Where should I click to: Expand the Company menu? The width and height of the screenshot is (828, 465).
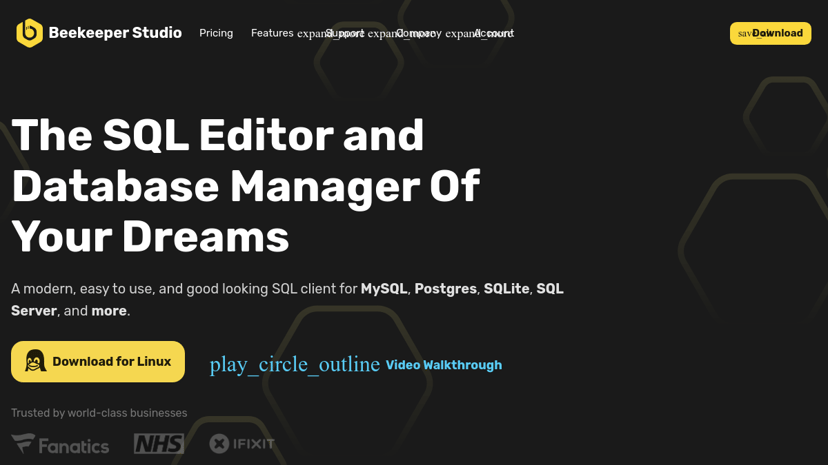[418, 33]
